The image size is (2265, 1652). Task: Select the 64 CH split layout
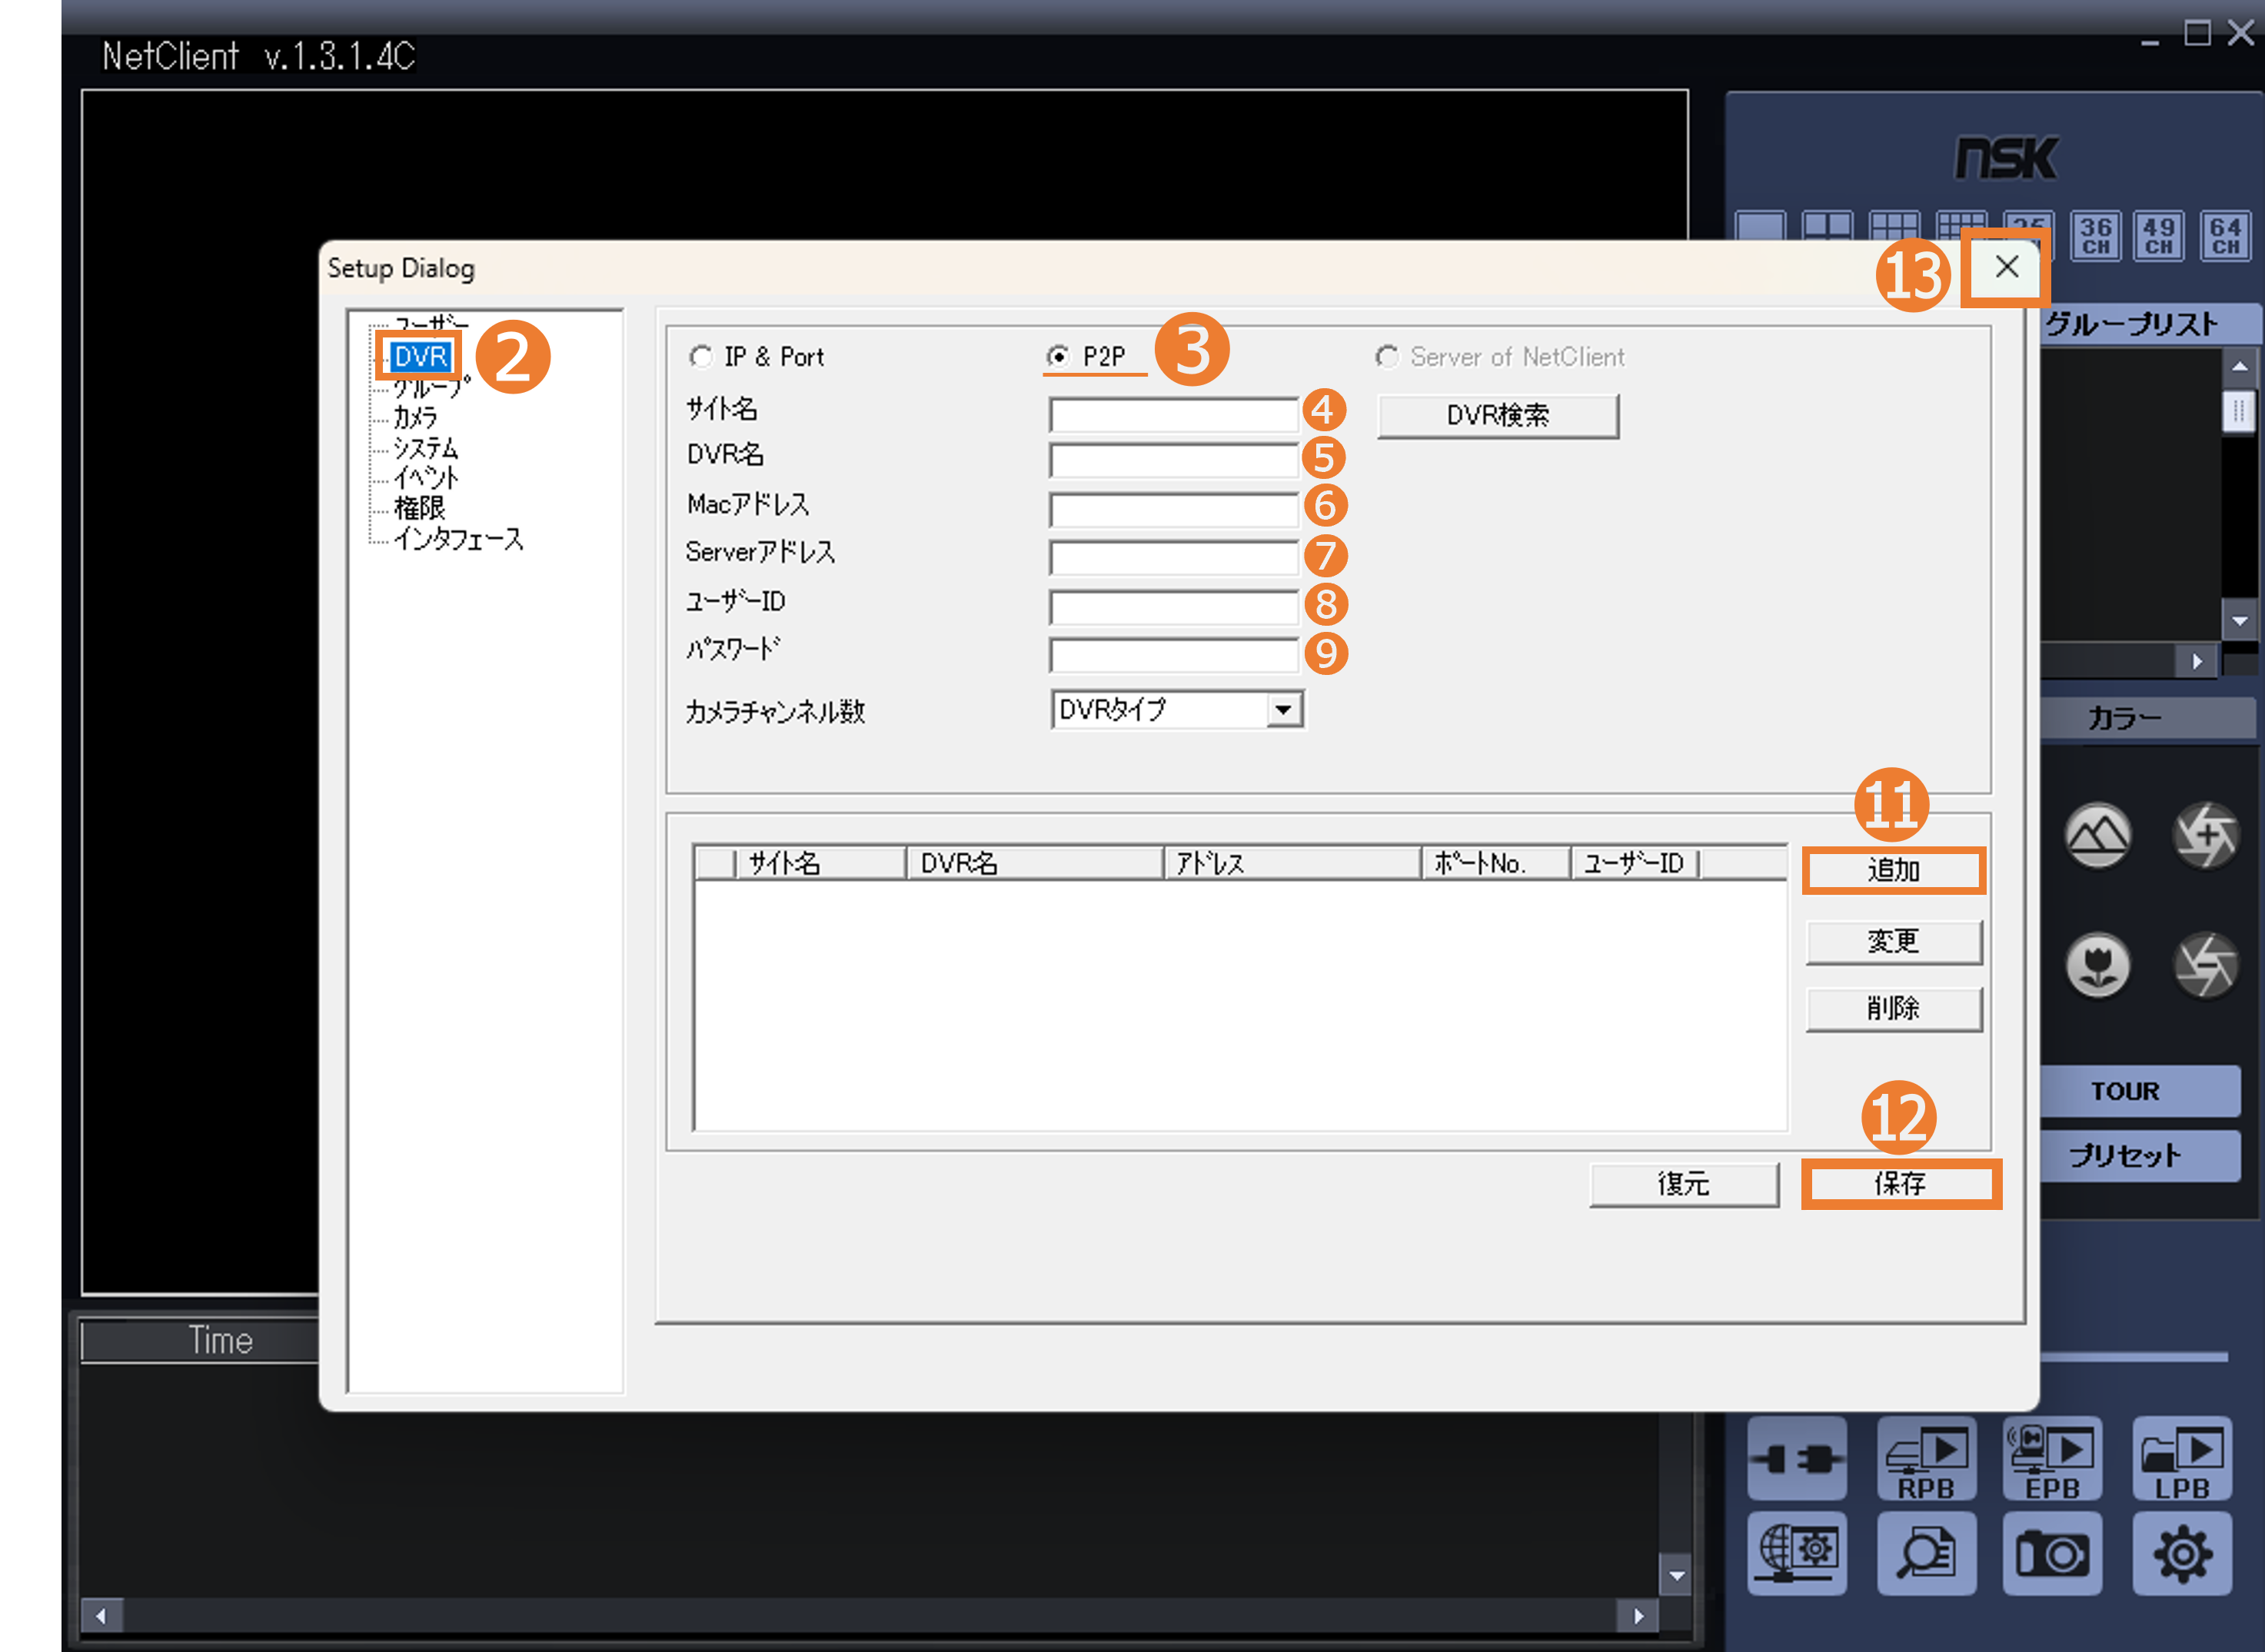click(2224, 236)
